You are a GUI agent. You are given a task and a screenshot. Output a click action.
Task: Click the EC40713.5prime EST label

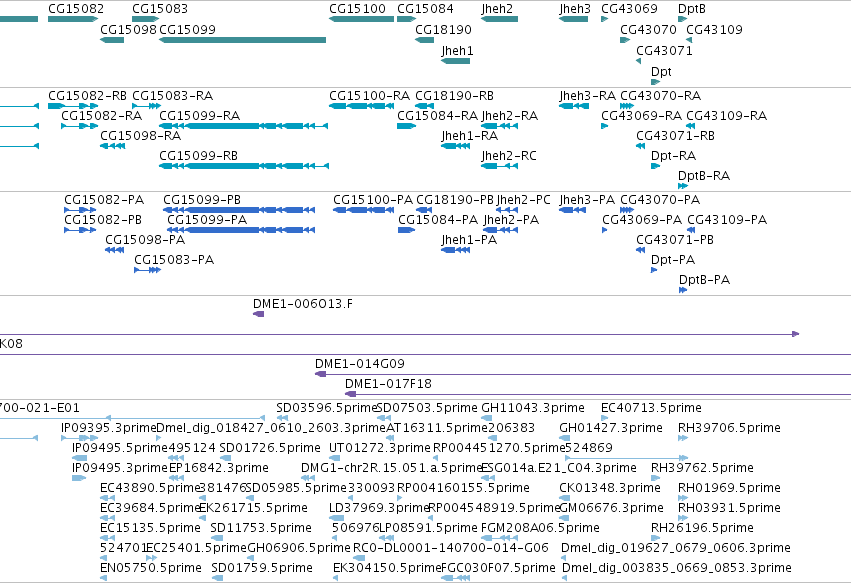coord(651,408)
